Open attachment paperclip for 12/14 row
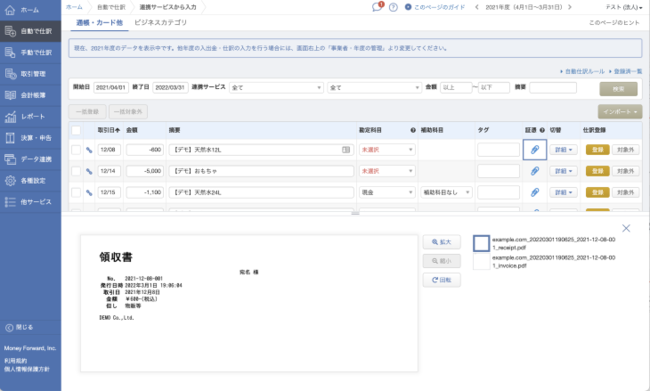Viewport: 650px width, 391px height. pos(535,171)
